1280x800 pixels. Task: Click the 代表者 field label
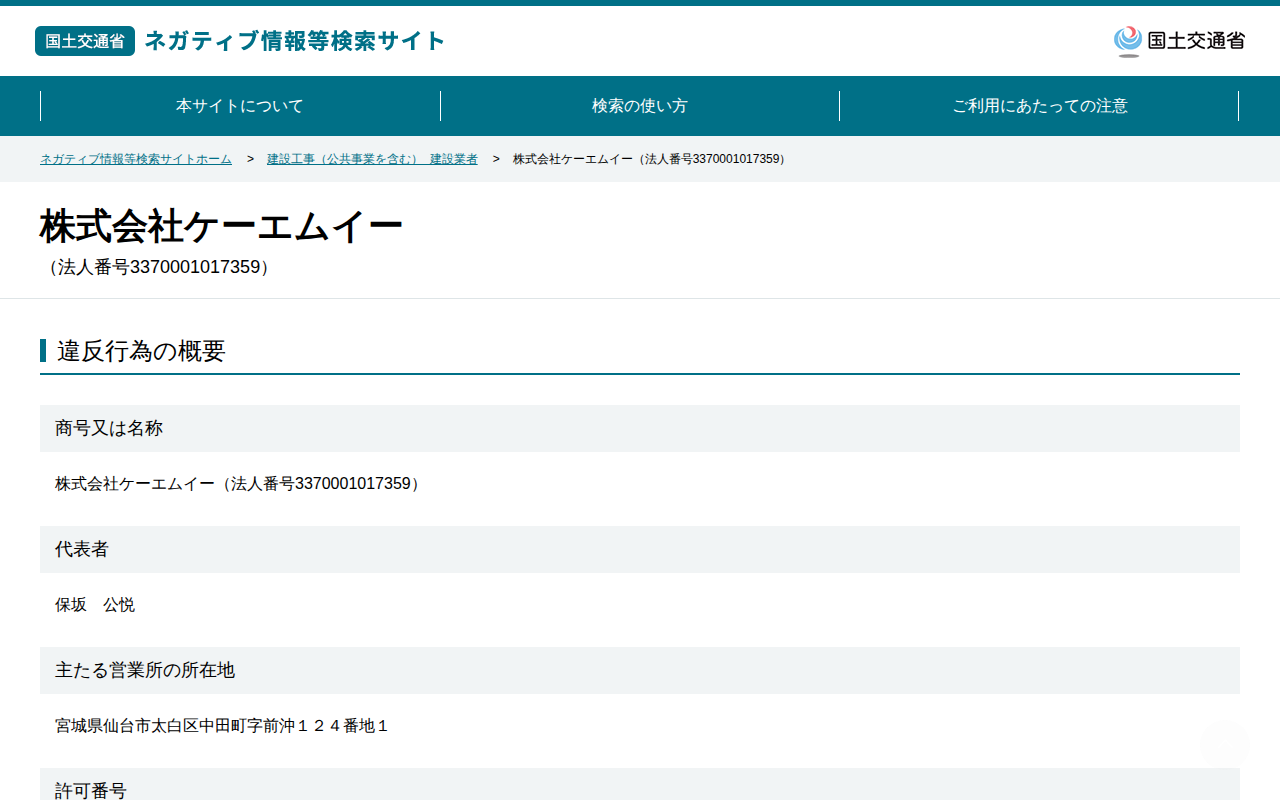click(82, 549)
